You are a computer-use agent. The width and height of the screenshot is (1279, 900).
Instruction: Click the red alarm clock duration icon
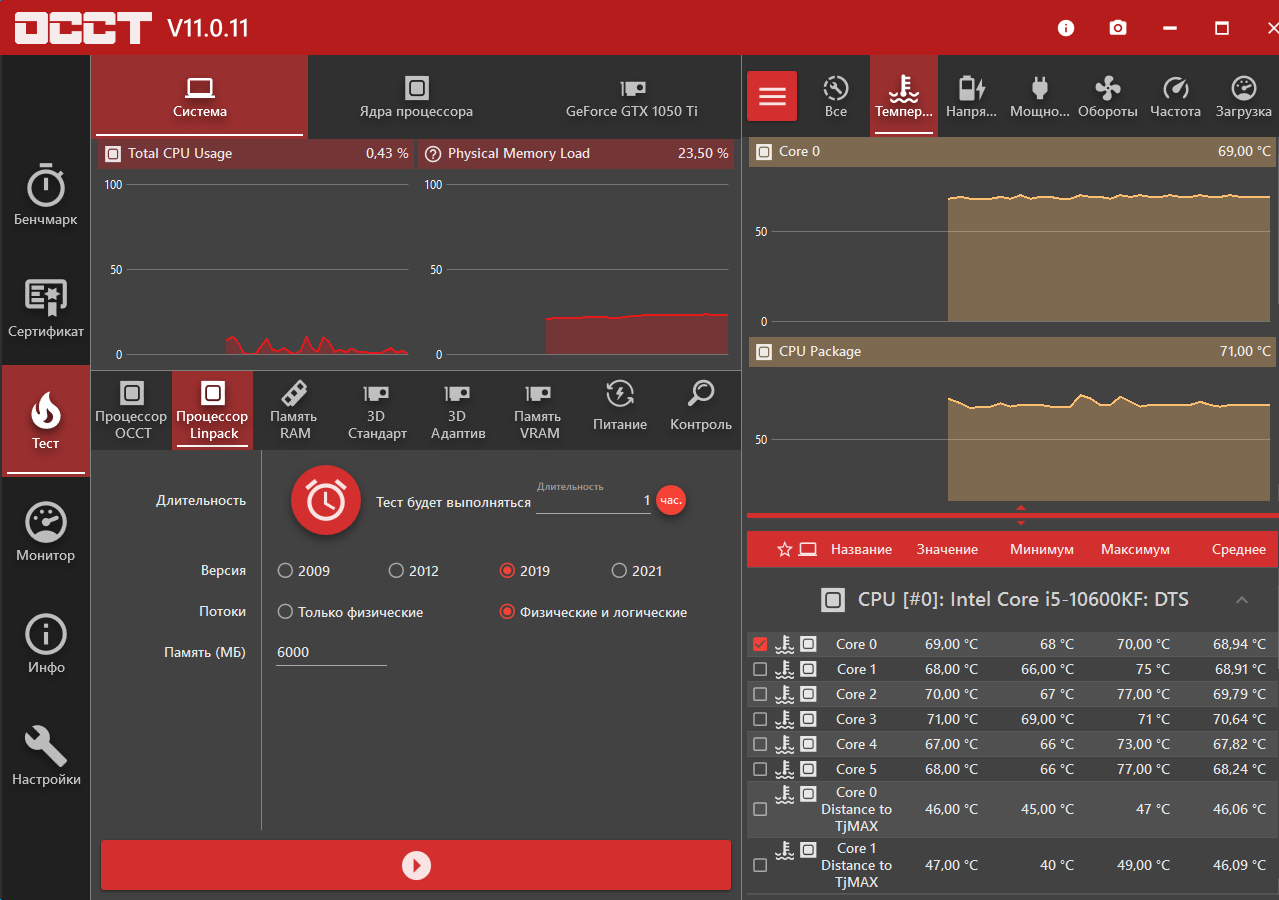326,500
